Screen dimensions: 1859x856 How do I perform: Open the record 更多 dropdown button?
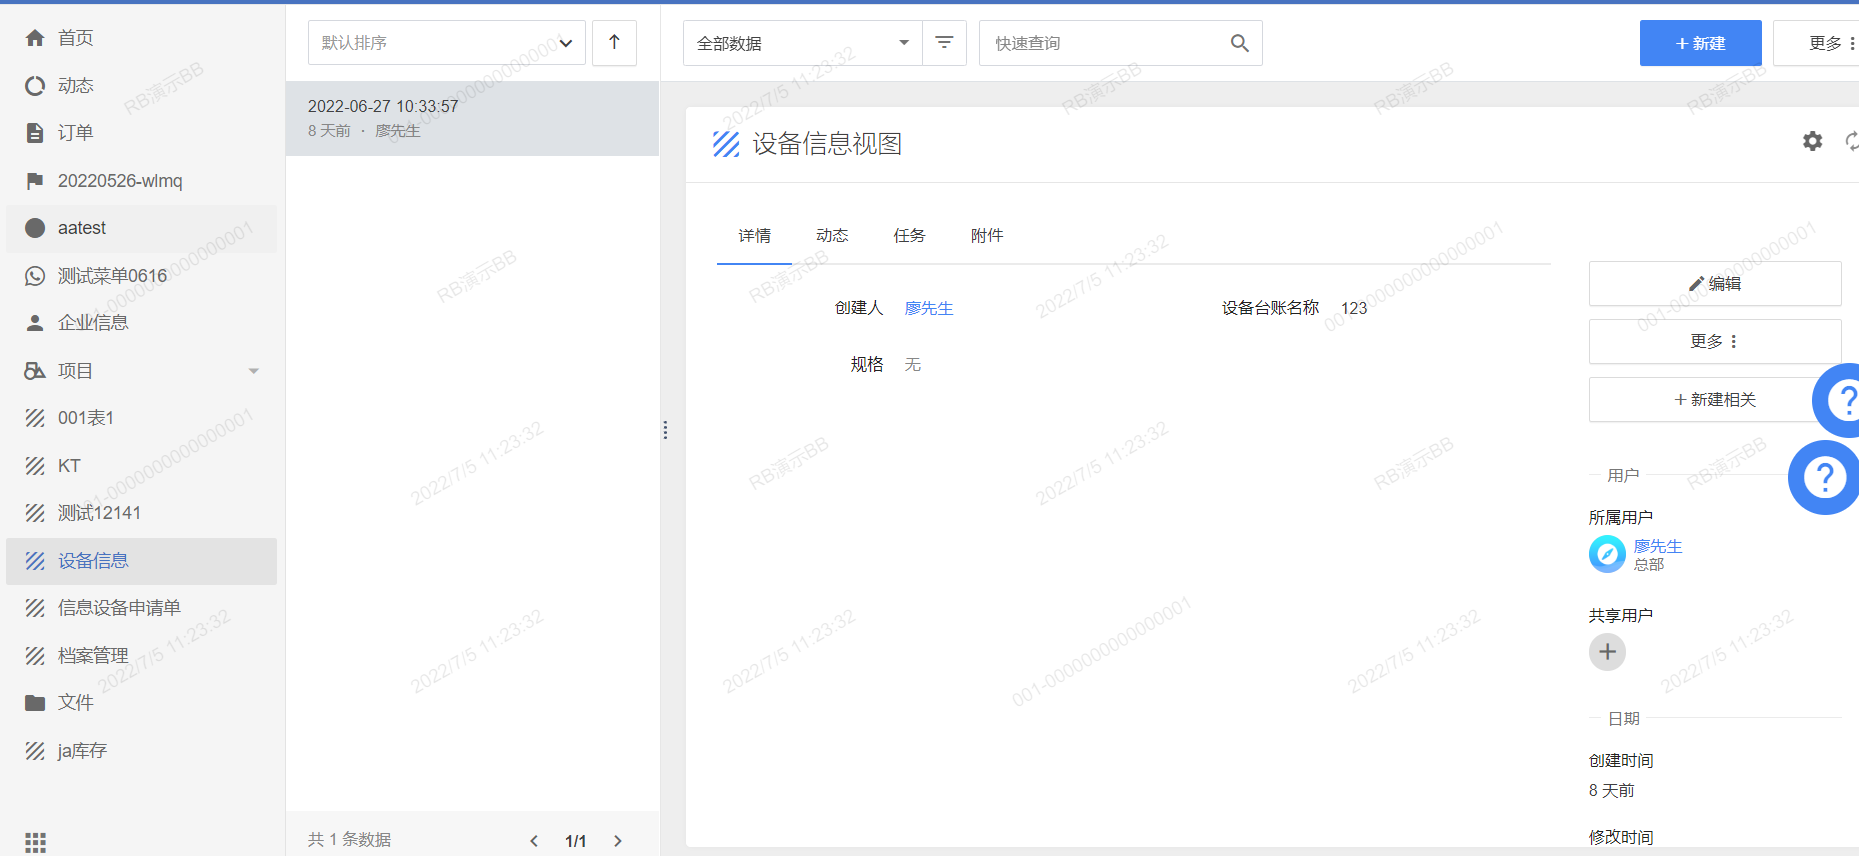tap(1715, 341)
